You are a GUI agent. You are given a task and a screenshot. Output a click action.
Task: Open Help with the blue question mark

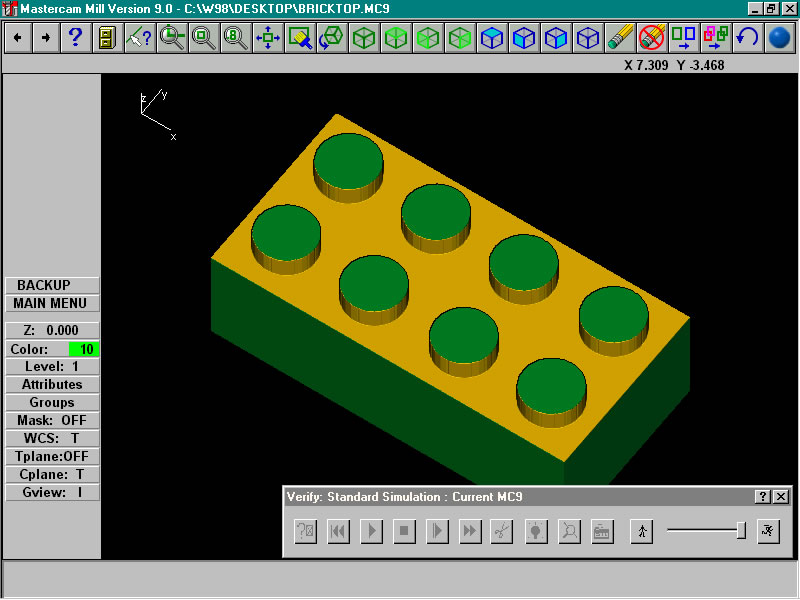(x=76, y=37)
